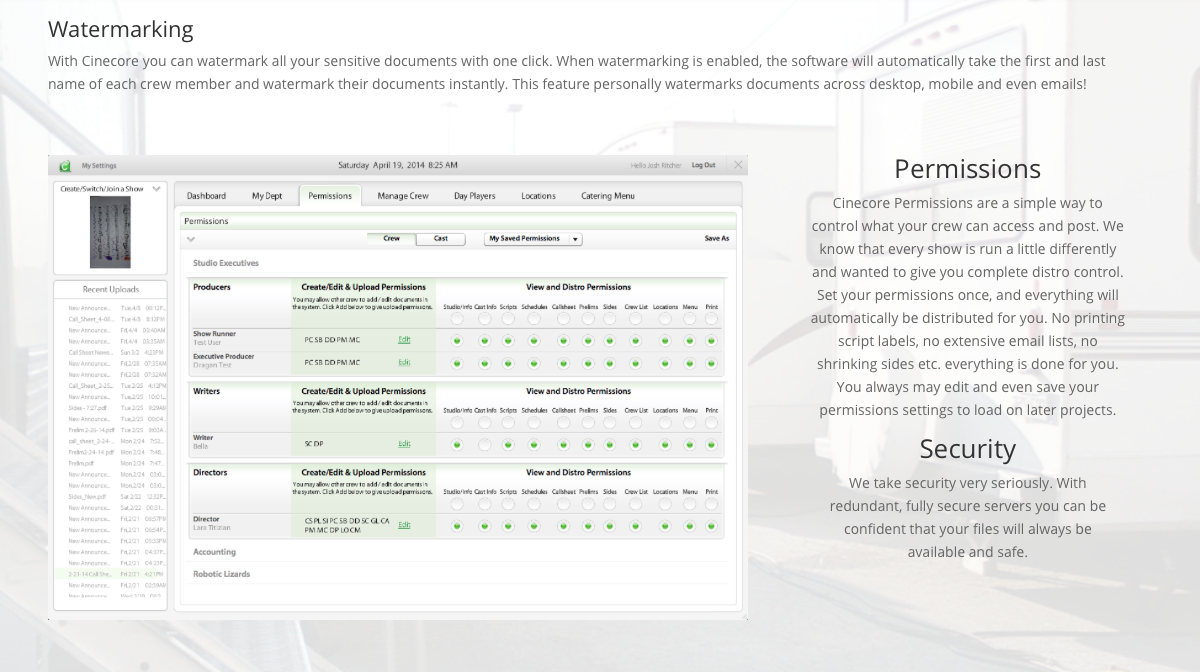Expand the Robotic Lizards section
Image resolution: width=1200 pixels, height=672 pixels.
pos(221,574)
